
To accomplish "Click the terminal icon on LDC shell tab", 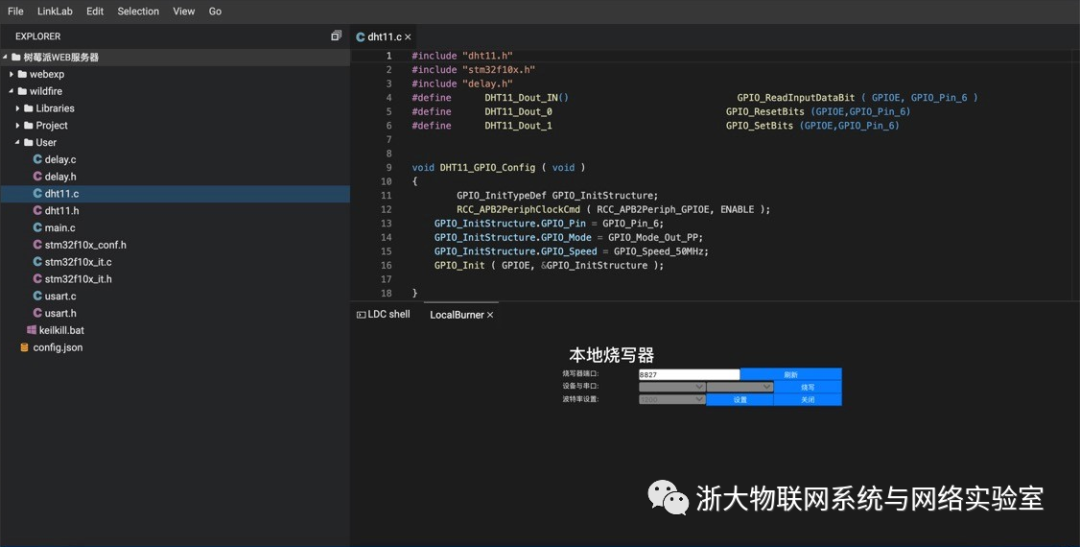I will [x=361, y=315].
